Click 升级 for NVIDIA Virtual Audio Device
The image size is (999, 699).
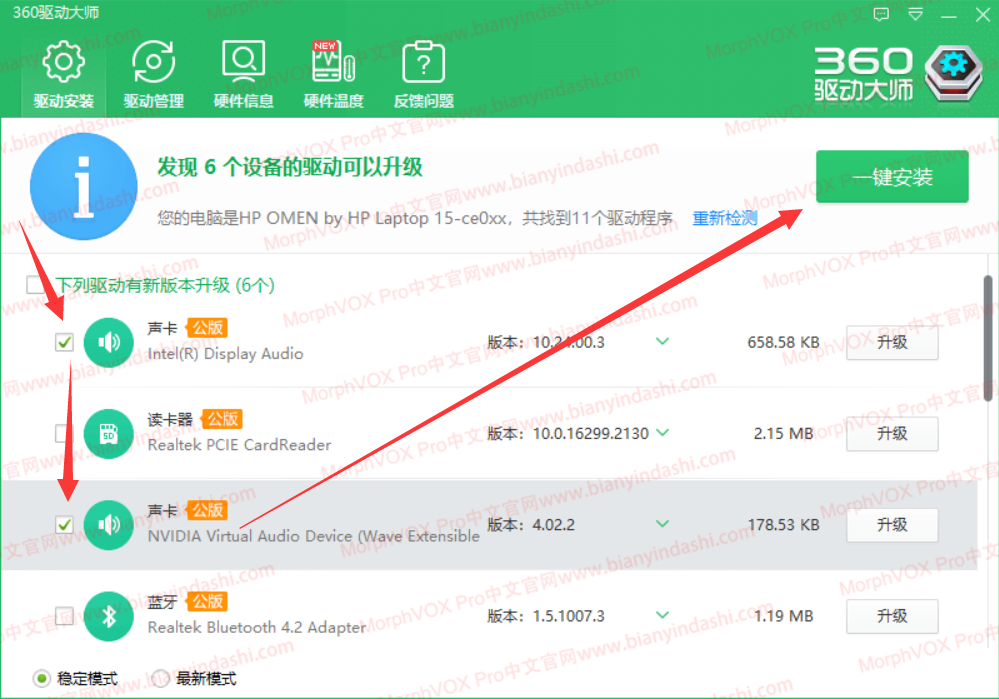pos(892,525)
